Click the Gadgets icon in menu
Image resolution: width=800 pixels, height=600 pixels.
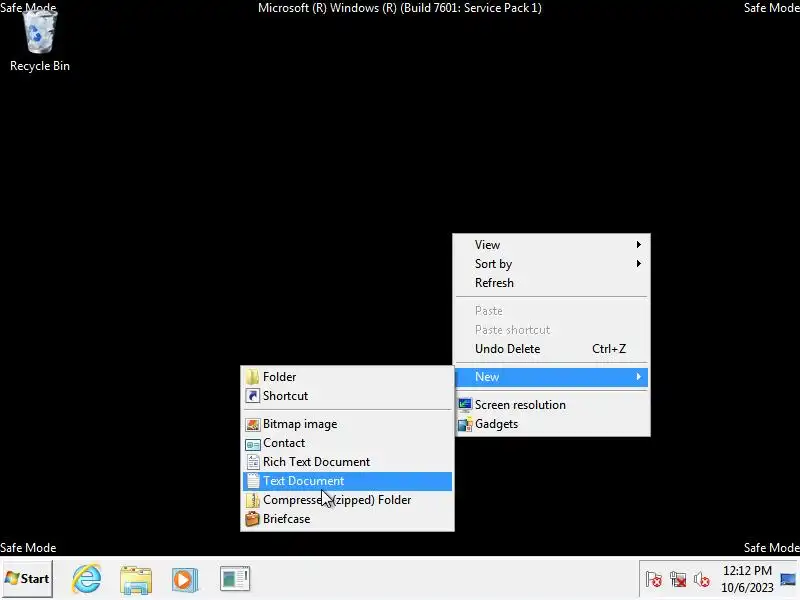coord(465,424)
